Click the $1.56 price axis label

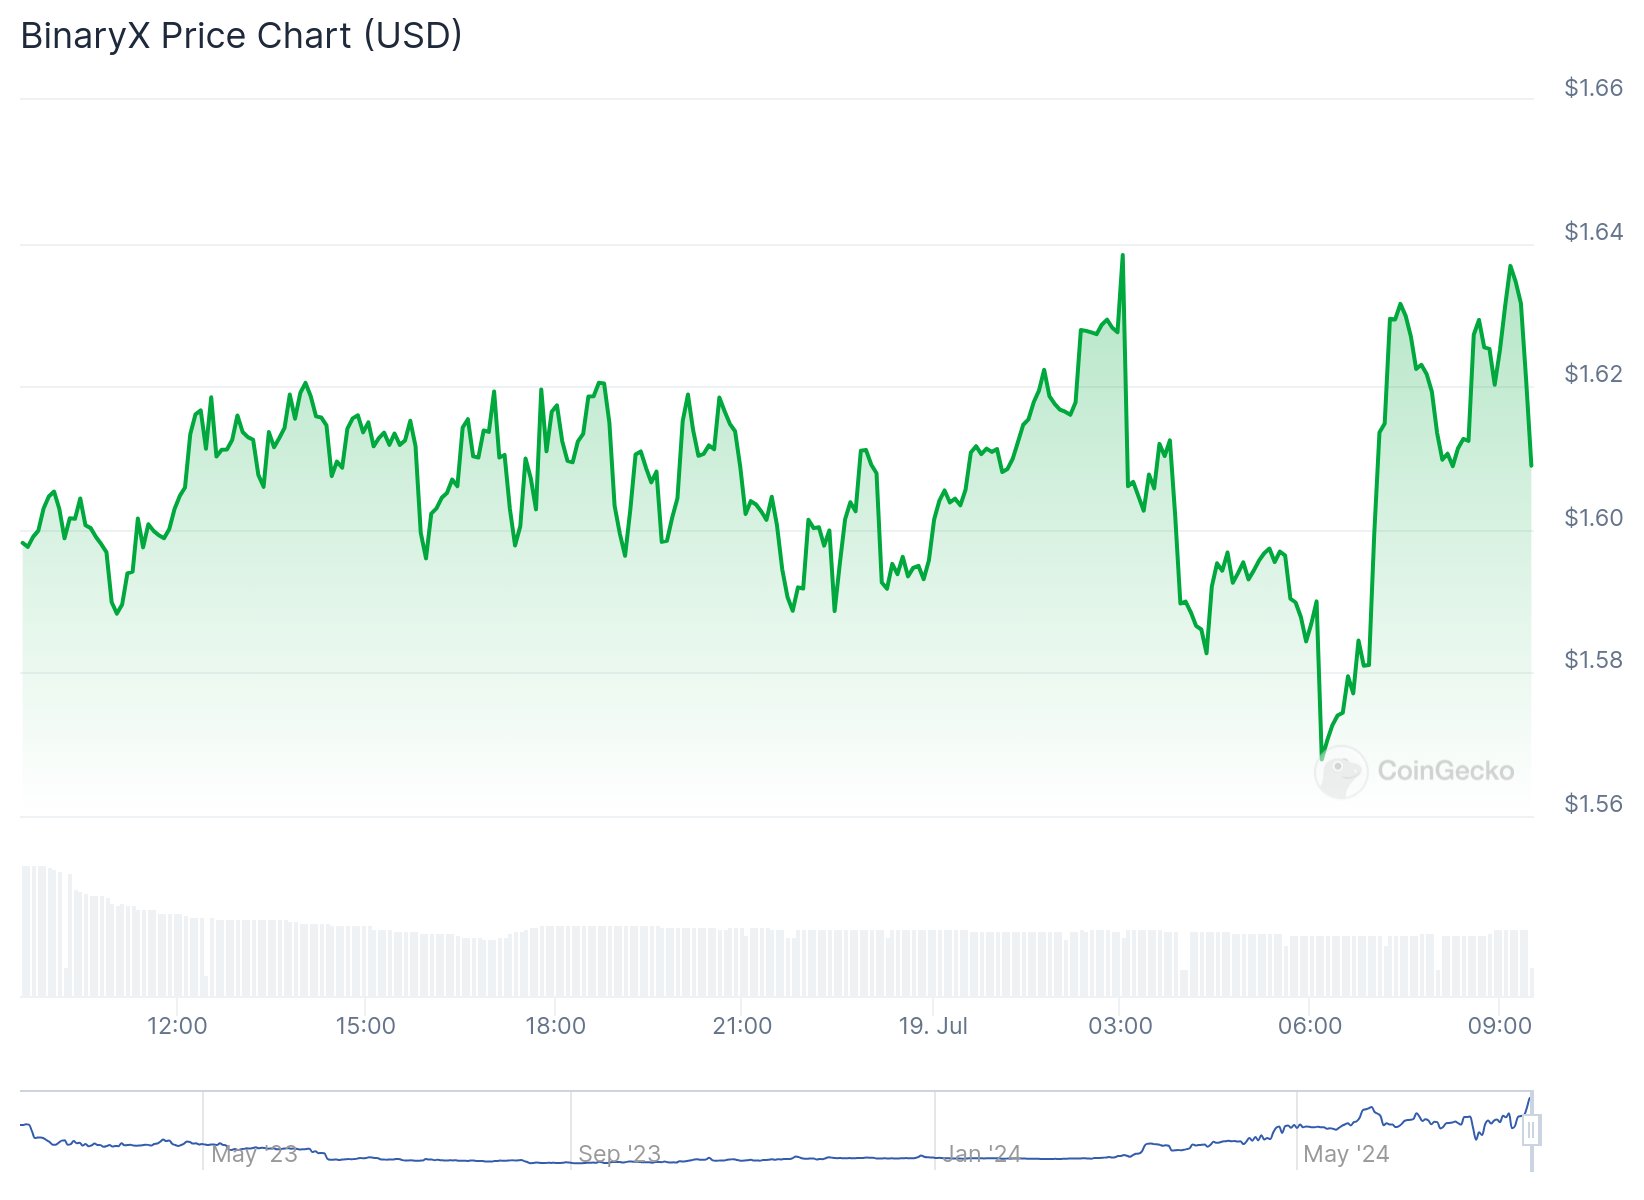(x=1594, y=804)
